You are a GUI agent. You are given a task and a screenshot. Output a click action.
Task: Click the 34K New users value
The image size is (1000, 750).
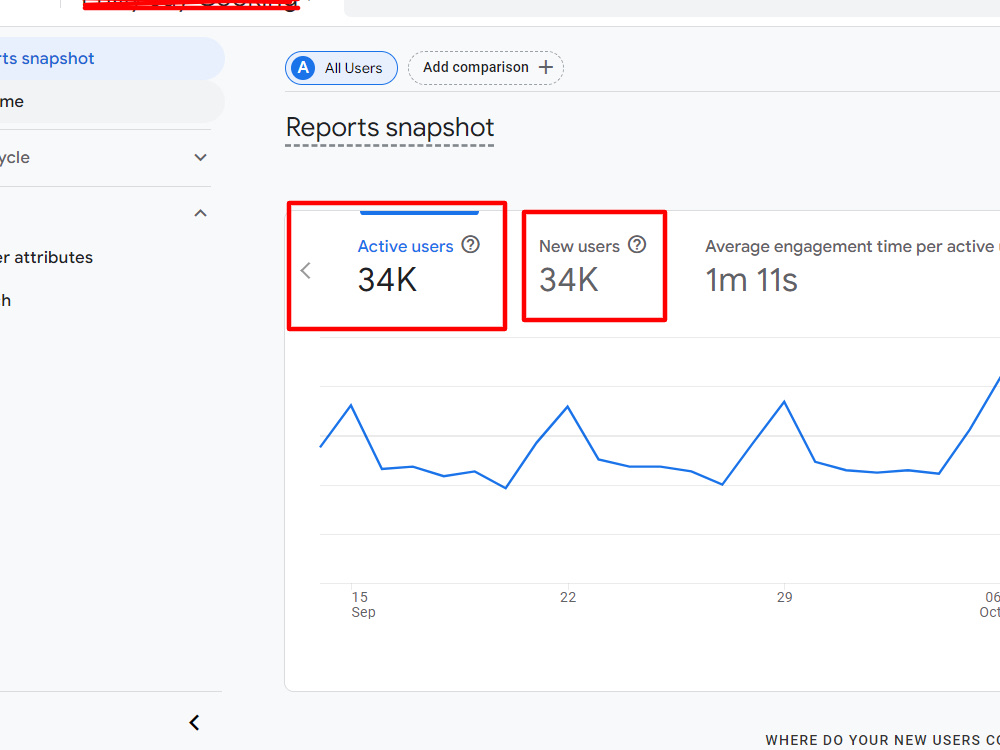click(x=569, y=280)
